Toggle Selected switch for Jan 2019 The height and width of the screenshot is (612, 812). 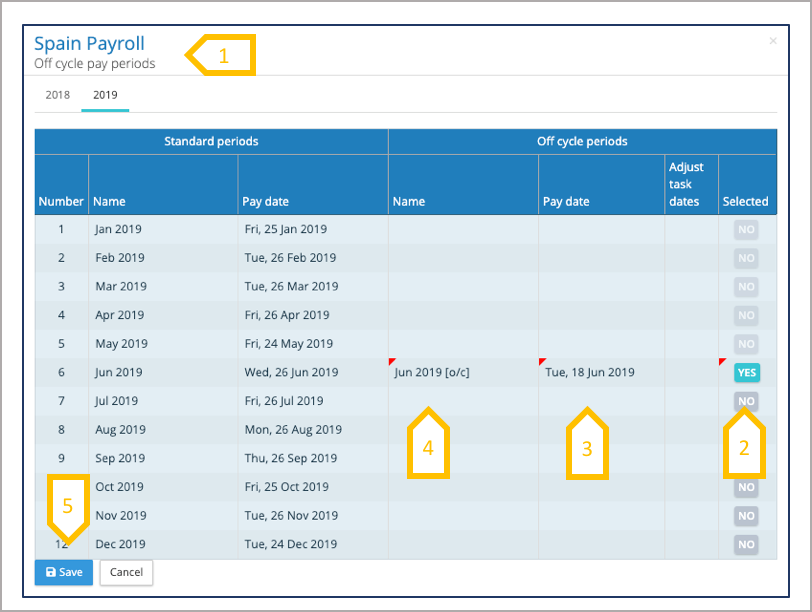pyautogui.click(x=746, y=229)
